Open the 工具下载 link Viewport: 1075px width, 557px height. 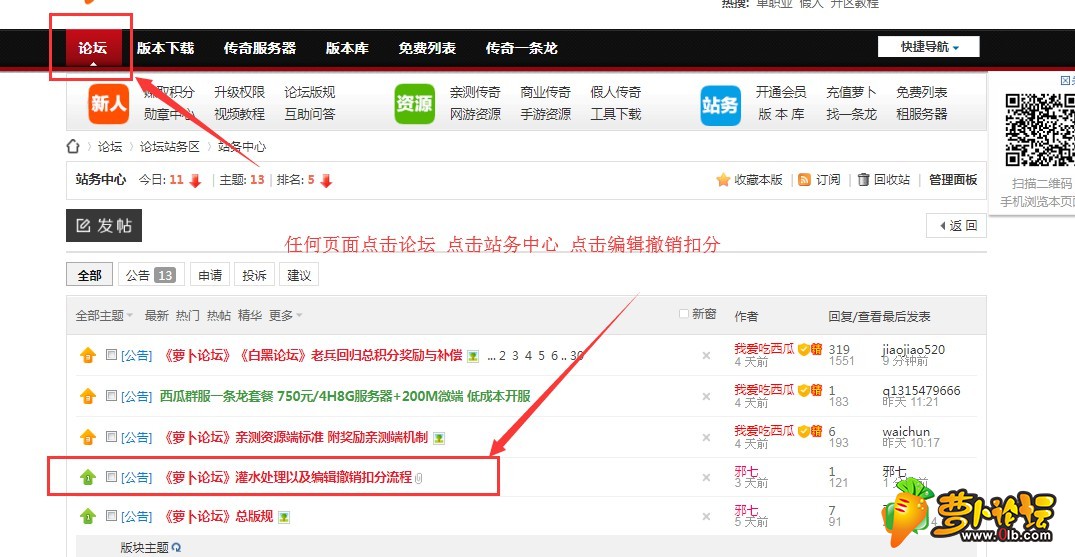coord(616,114)
